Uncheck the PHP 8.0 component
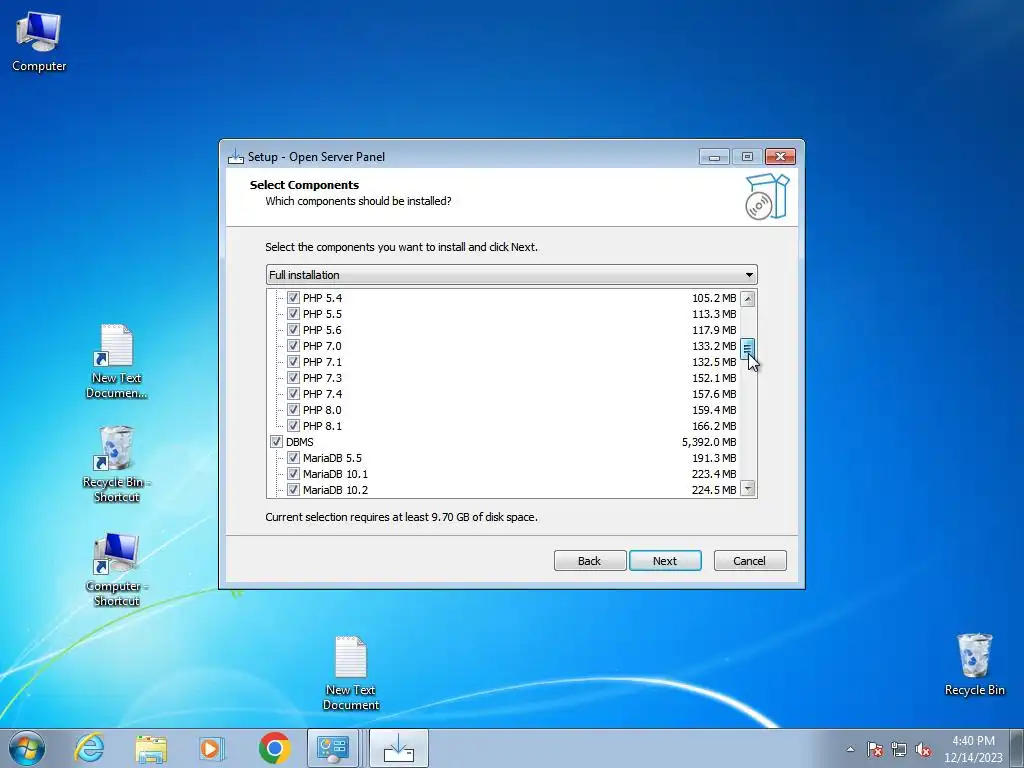This screenshot has height=768, width=1024. [293, 409]
